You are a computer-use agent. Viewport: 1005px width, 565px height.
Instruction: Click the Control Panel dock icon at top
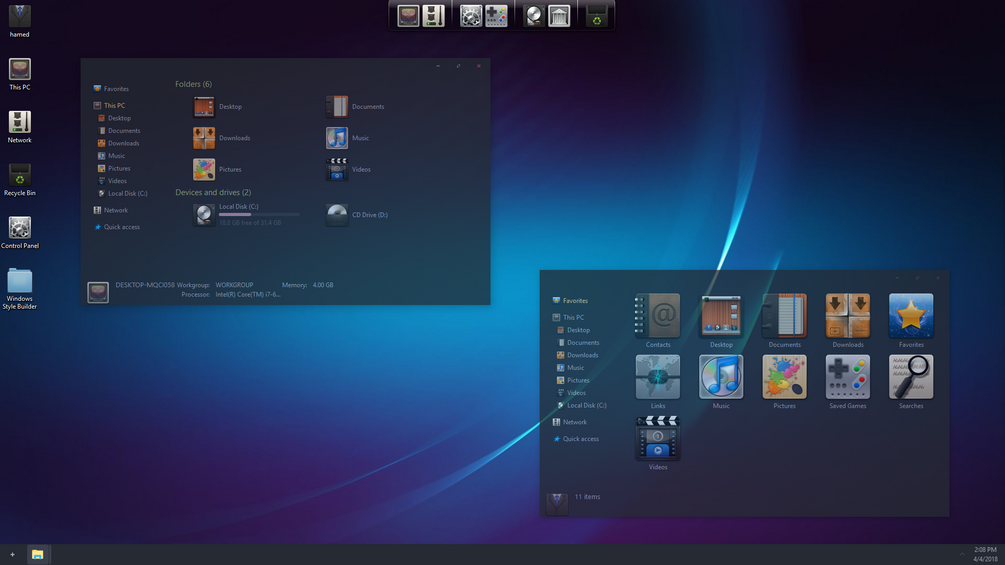pyautogui.click(x=471, y=16)
